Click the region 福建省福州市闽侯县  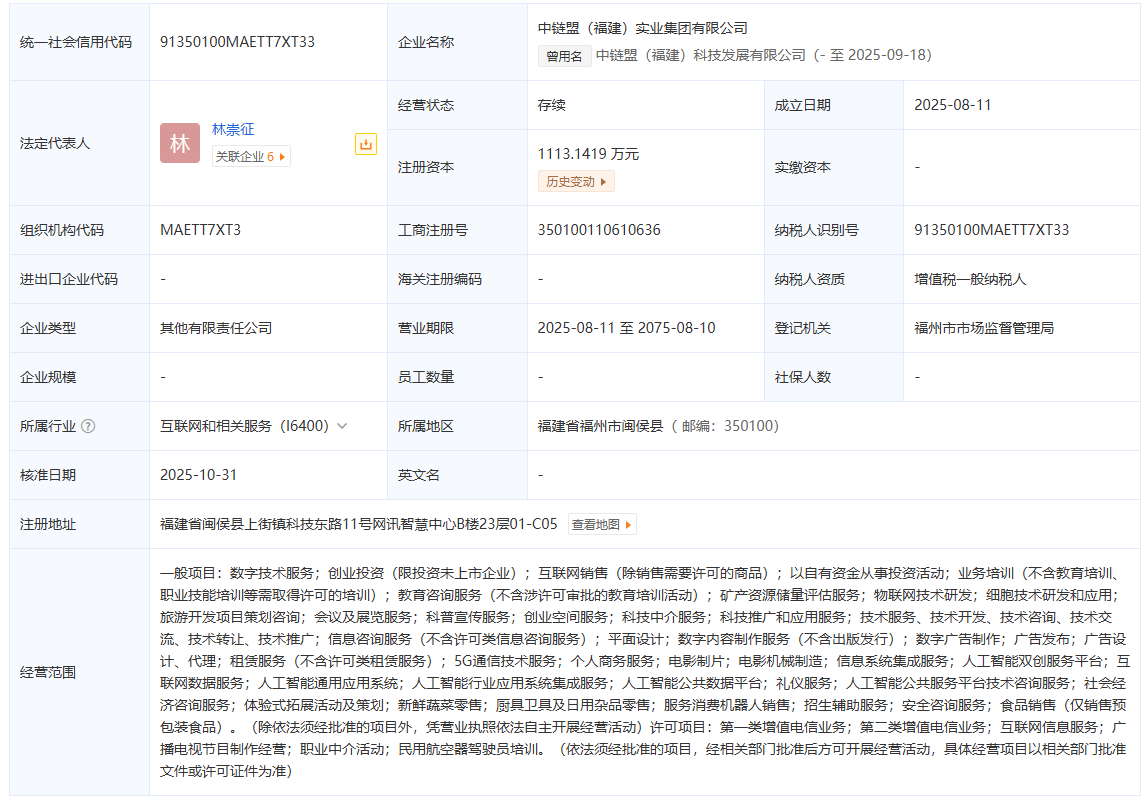point(600,426)
